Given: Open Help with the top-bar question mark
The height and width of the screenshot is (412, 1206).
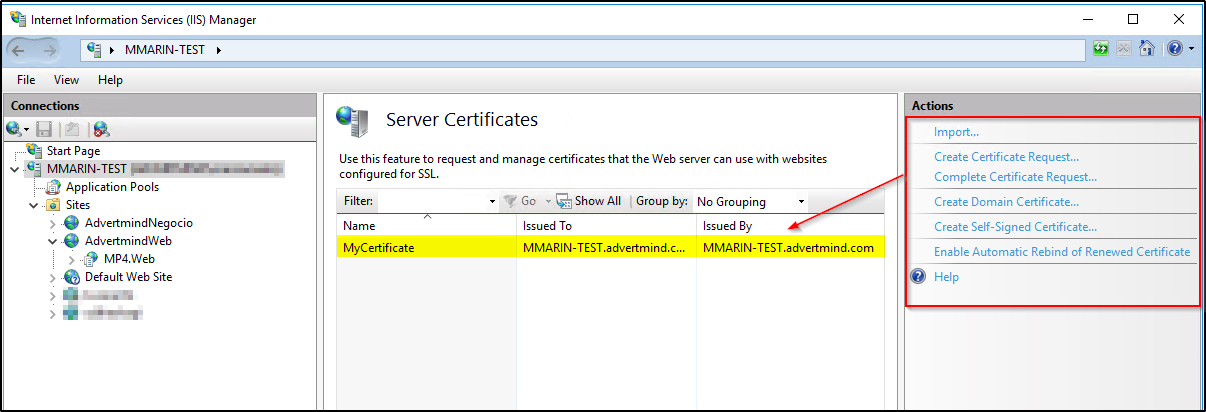Looking at the screenshot, I should pos(1174,48).
